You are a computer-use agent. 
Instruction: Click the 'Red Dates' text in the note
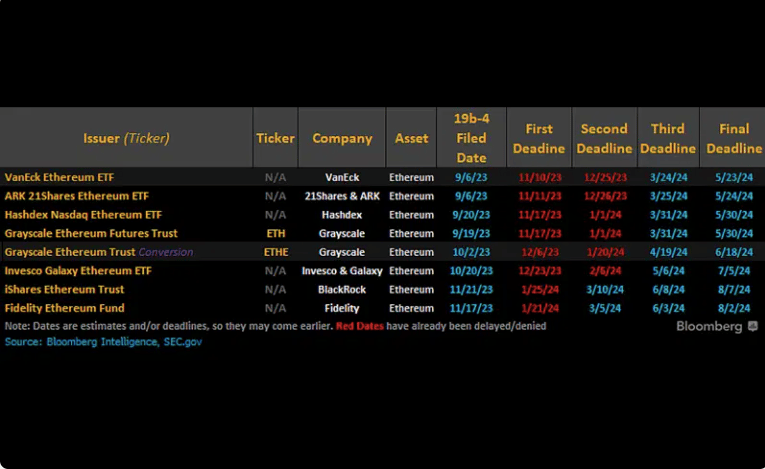[360, 326]
